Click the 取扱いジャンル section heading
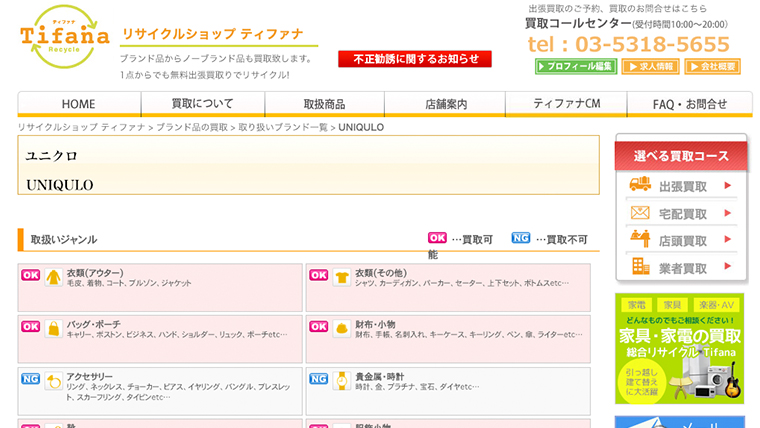760x428 pixels. pyautogui.click(x=64, y=239)
